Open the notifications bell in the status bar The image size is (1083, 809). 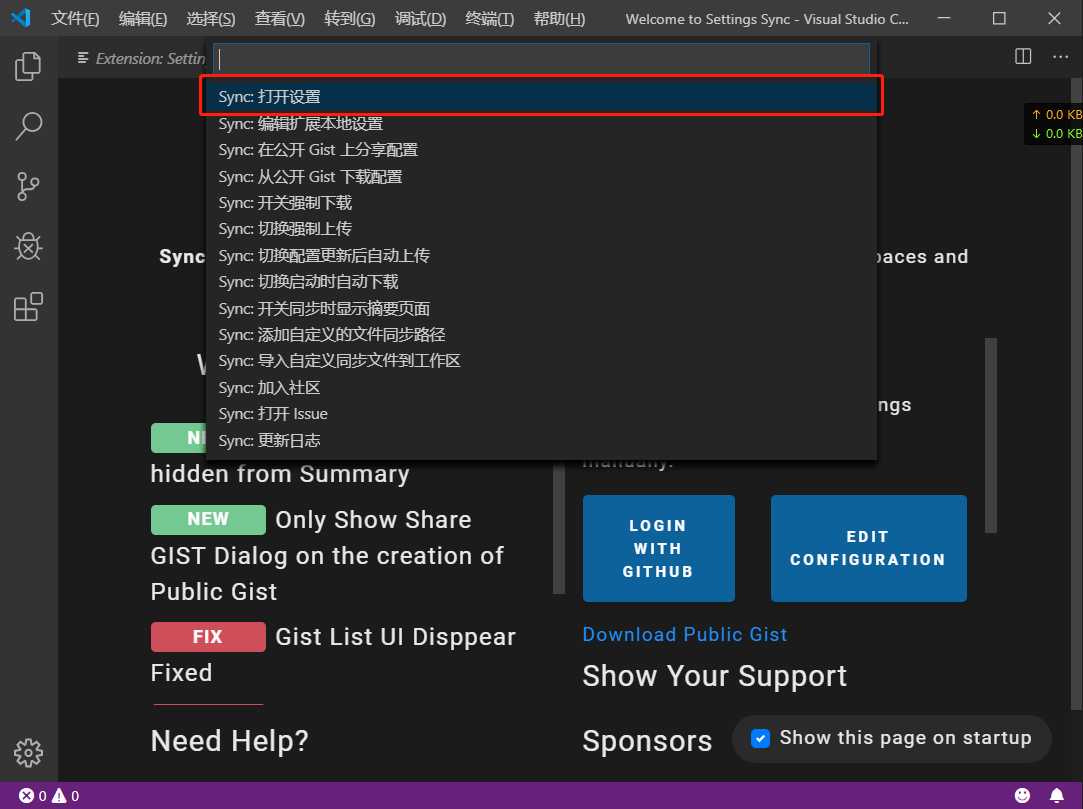tap(1057, 796)
